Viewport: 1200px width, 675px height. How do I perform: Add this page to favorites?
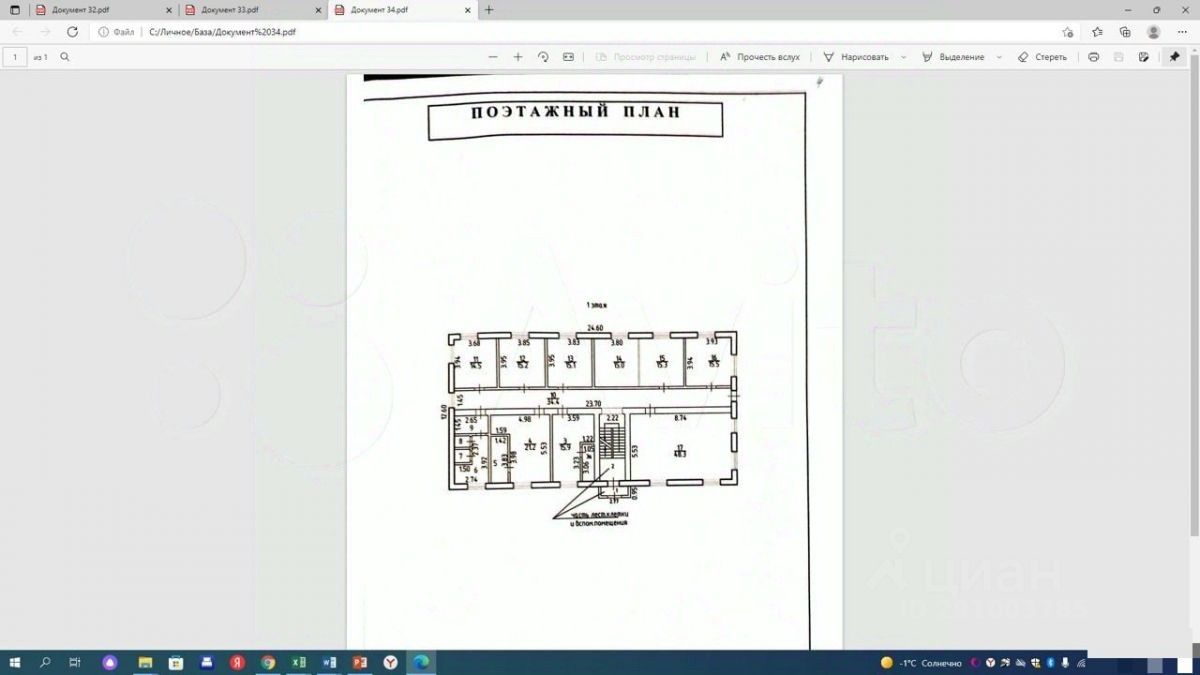[x=1068, y=32]
